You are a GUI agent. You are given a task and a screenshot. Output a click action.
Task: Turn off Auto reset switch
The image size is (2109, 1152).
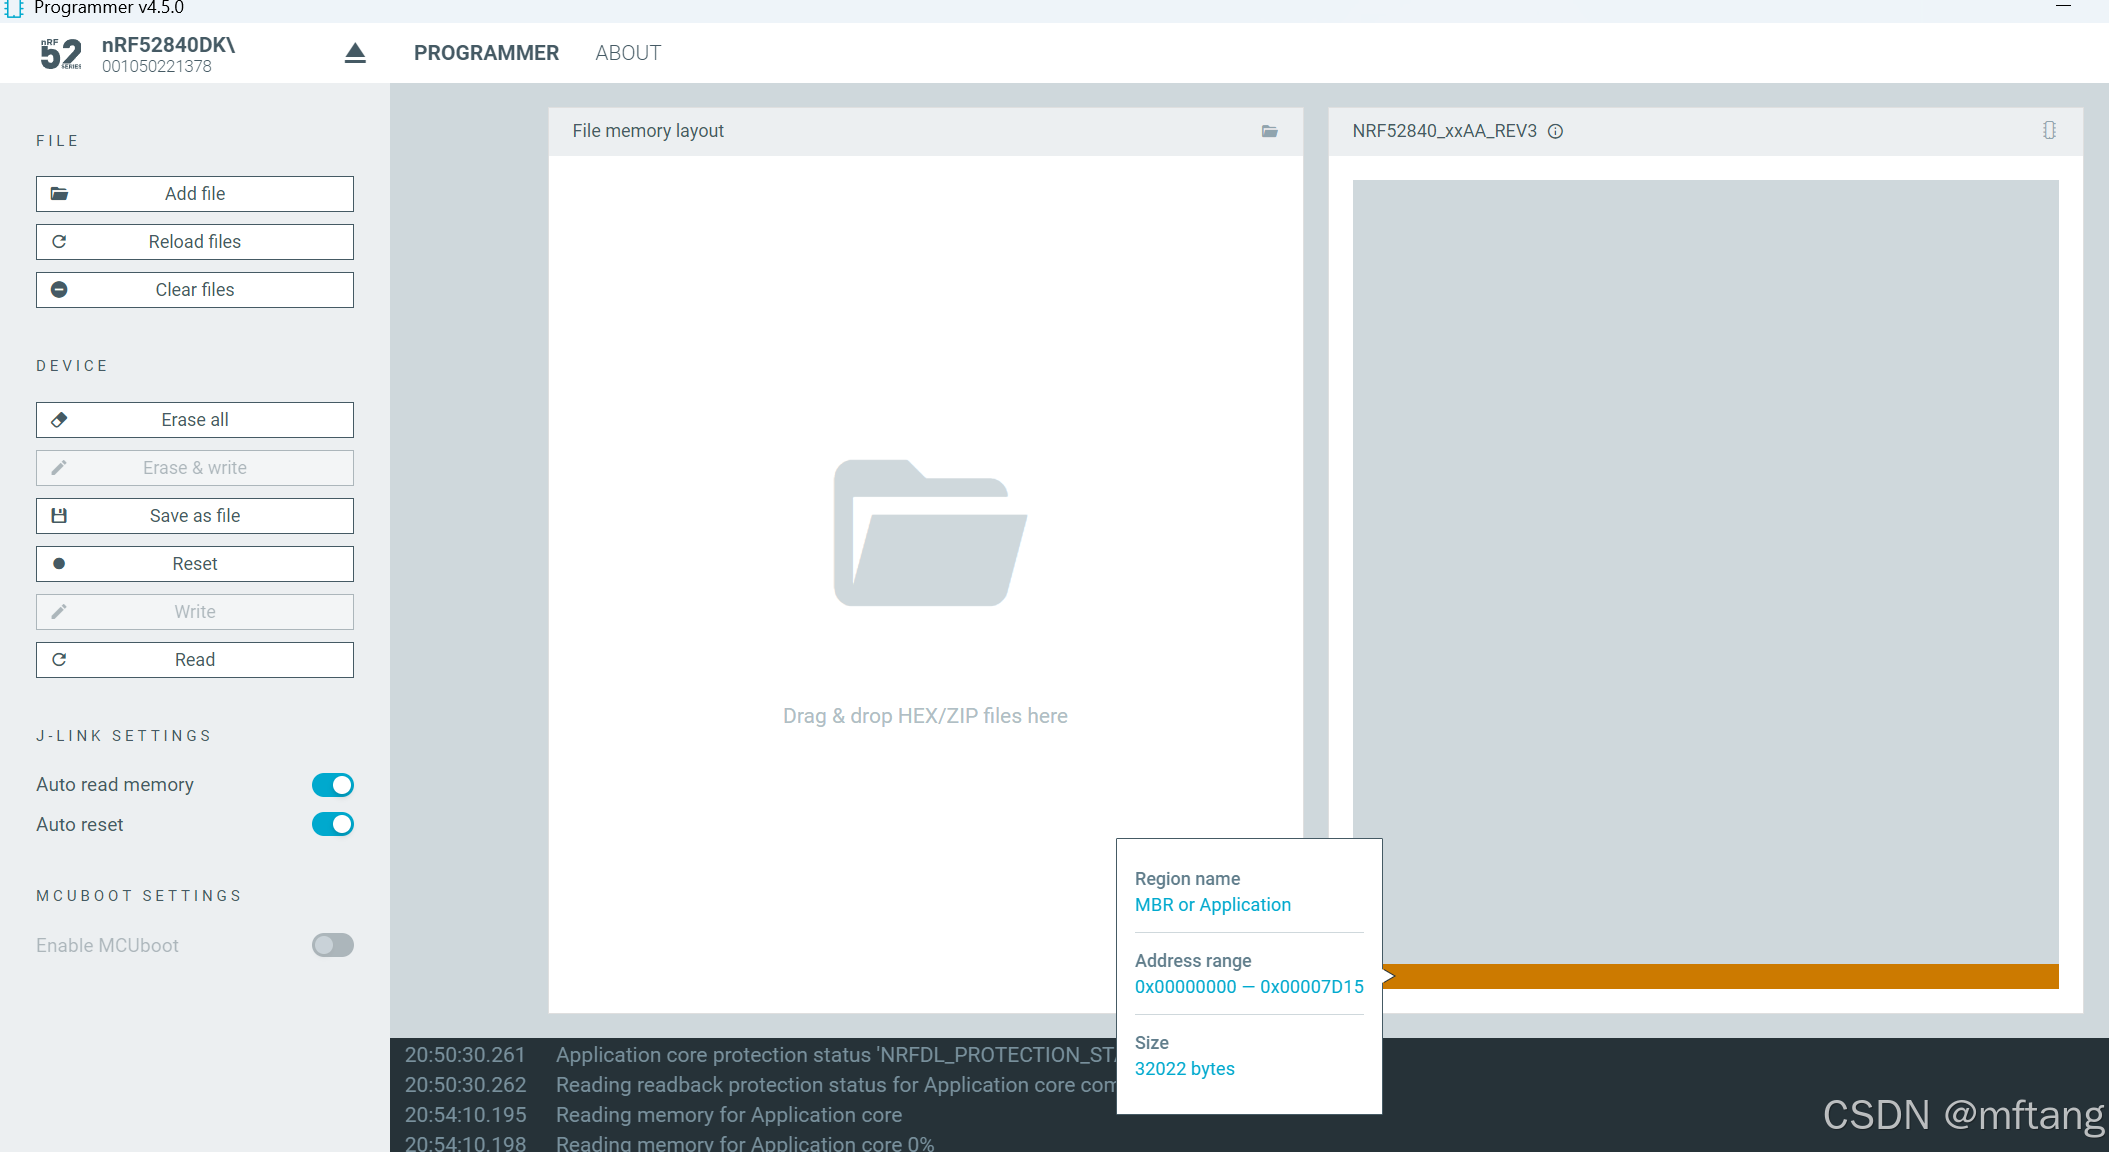[x=332, y=824]
